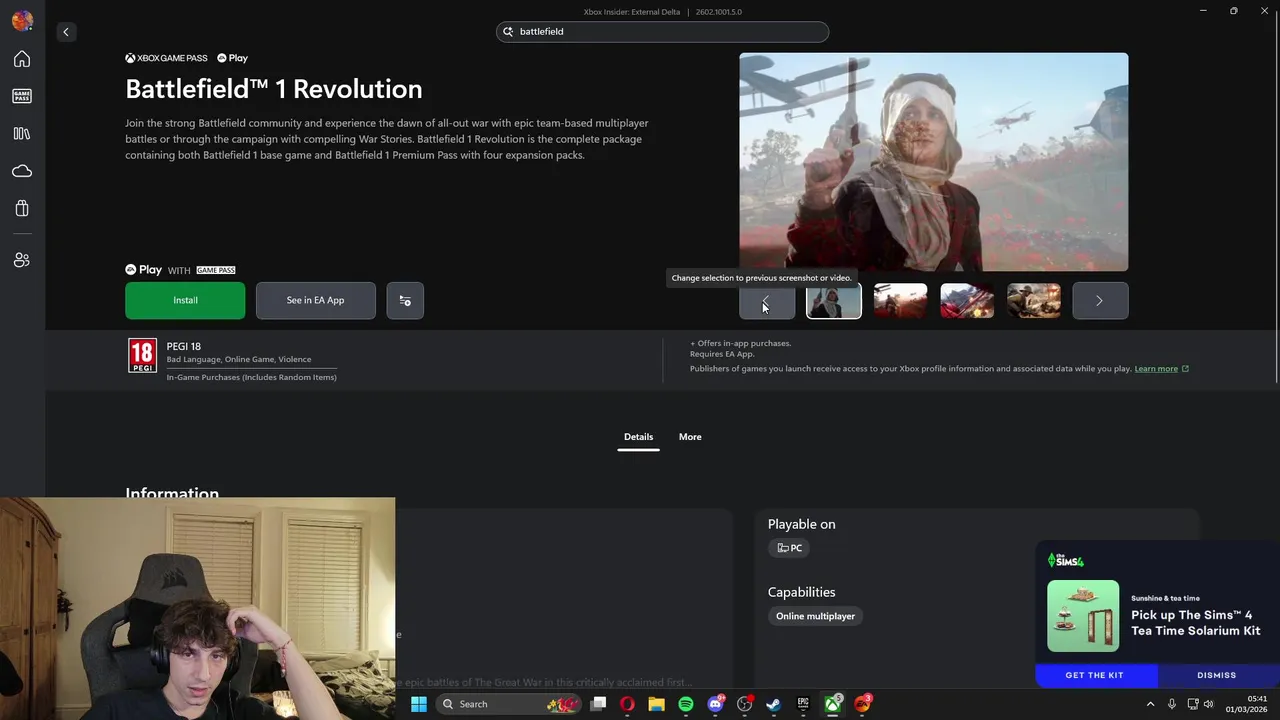Go to the next screenshot with the right chevron
1280x720 pixels.
1100,301
